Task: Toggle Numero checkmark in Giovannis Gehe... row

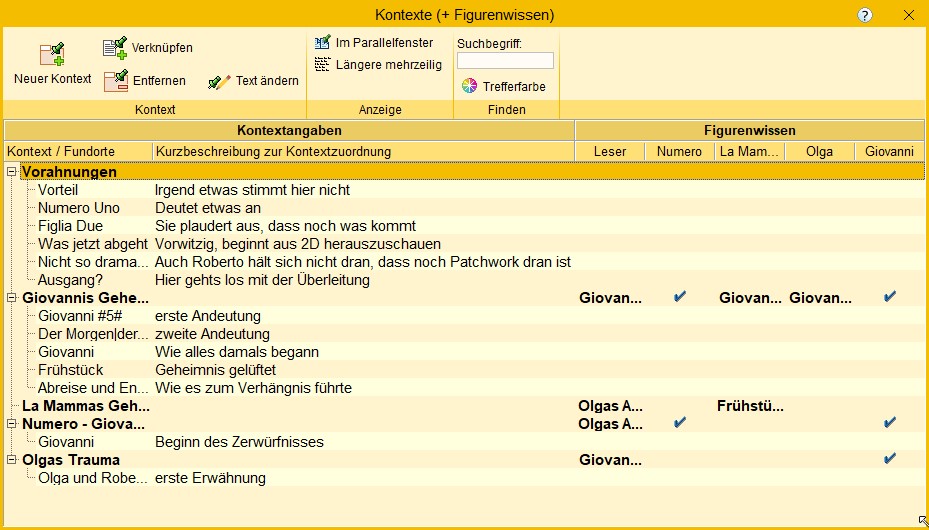Action: [x=680, y=297]
